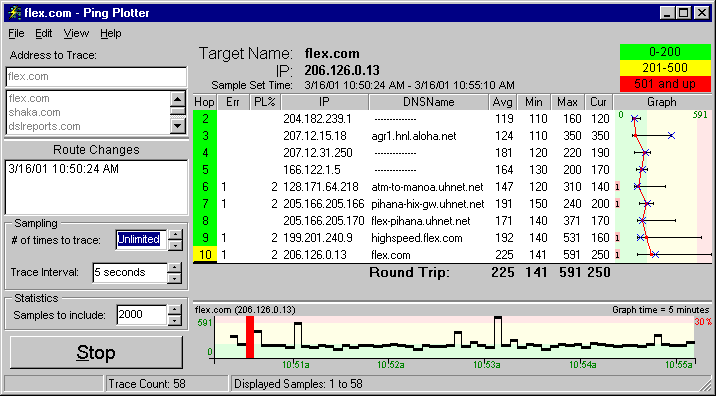
Task: Select flex.com in the address history list
Action: click(29, 98)
